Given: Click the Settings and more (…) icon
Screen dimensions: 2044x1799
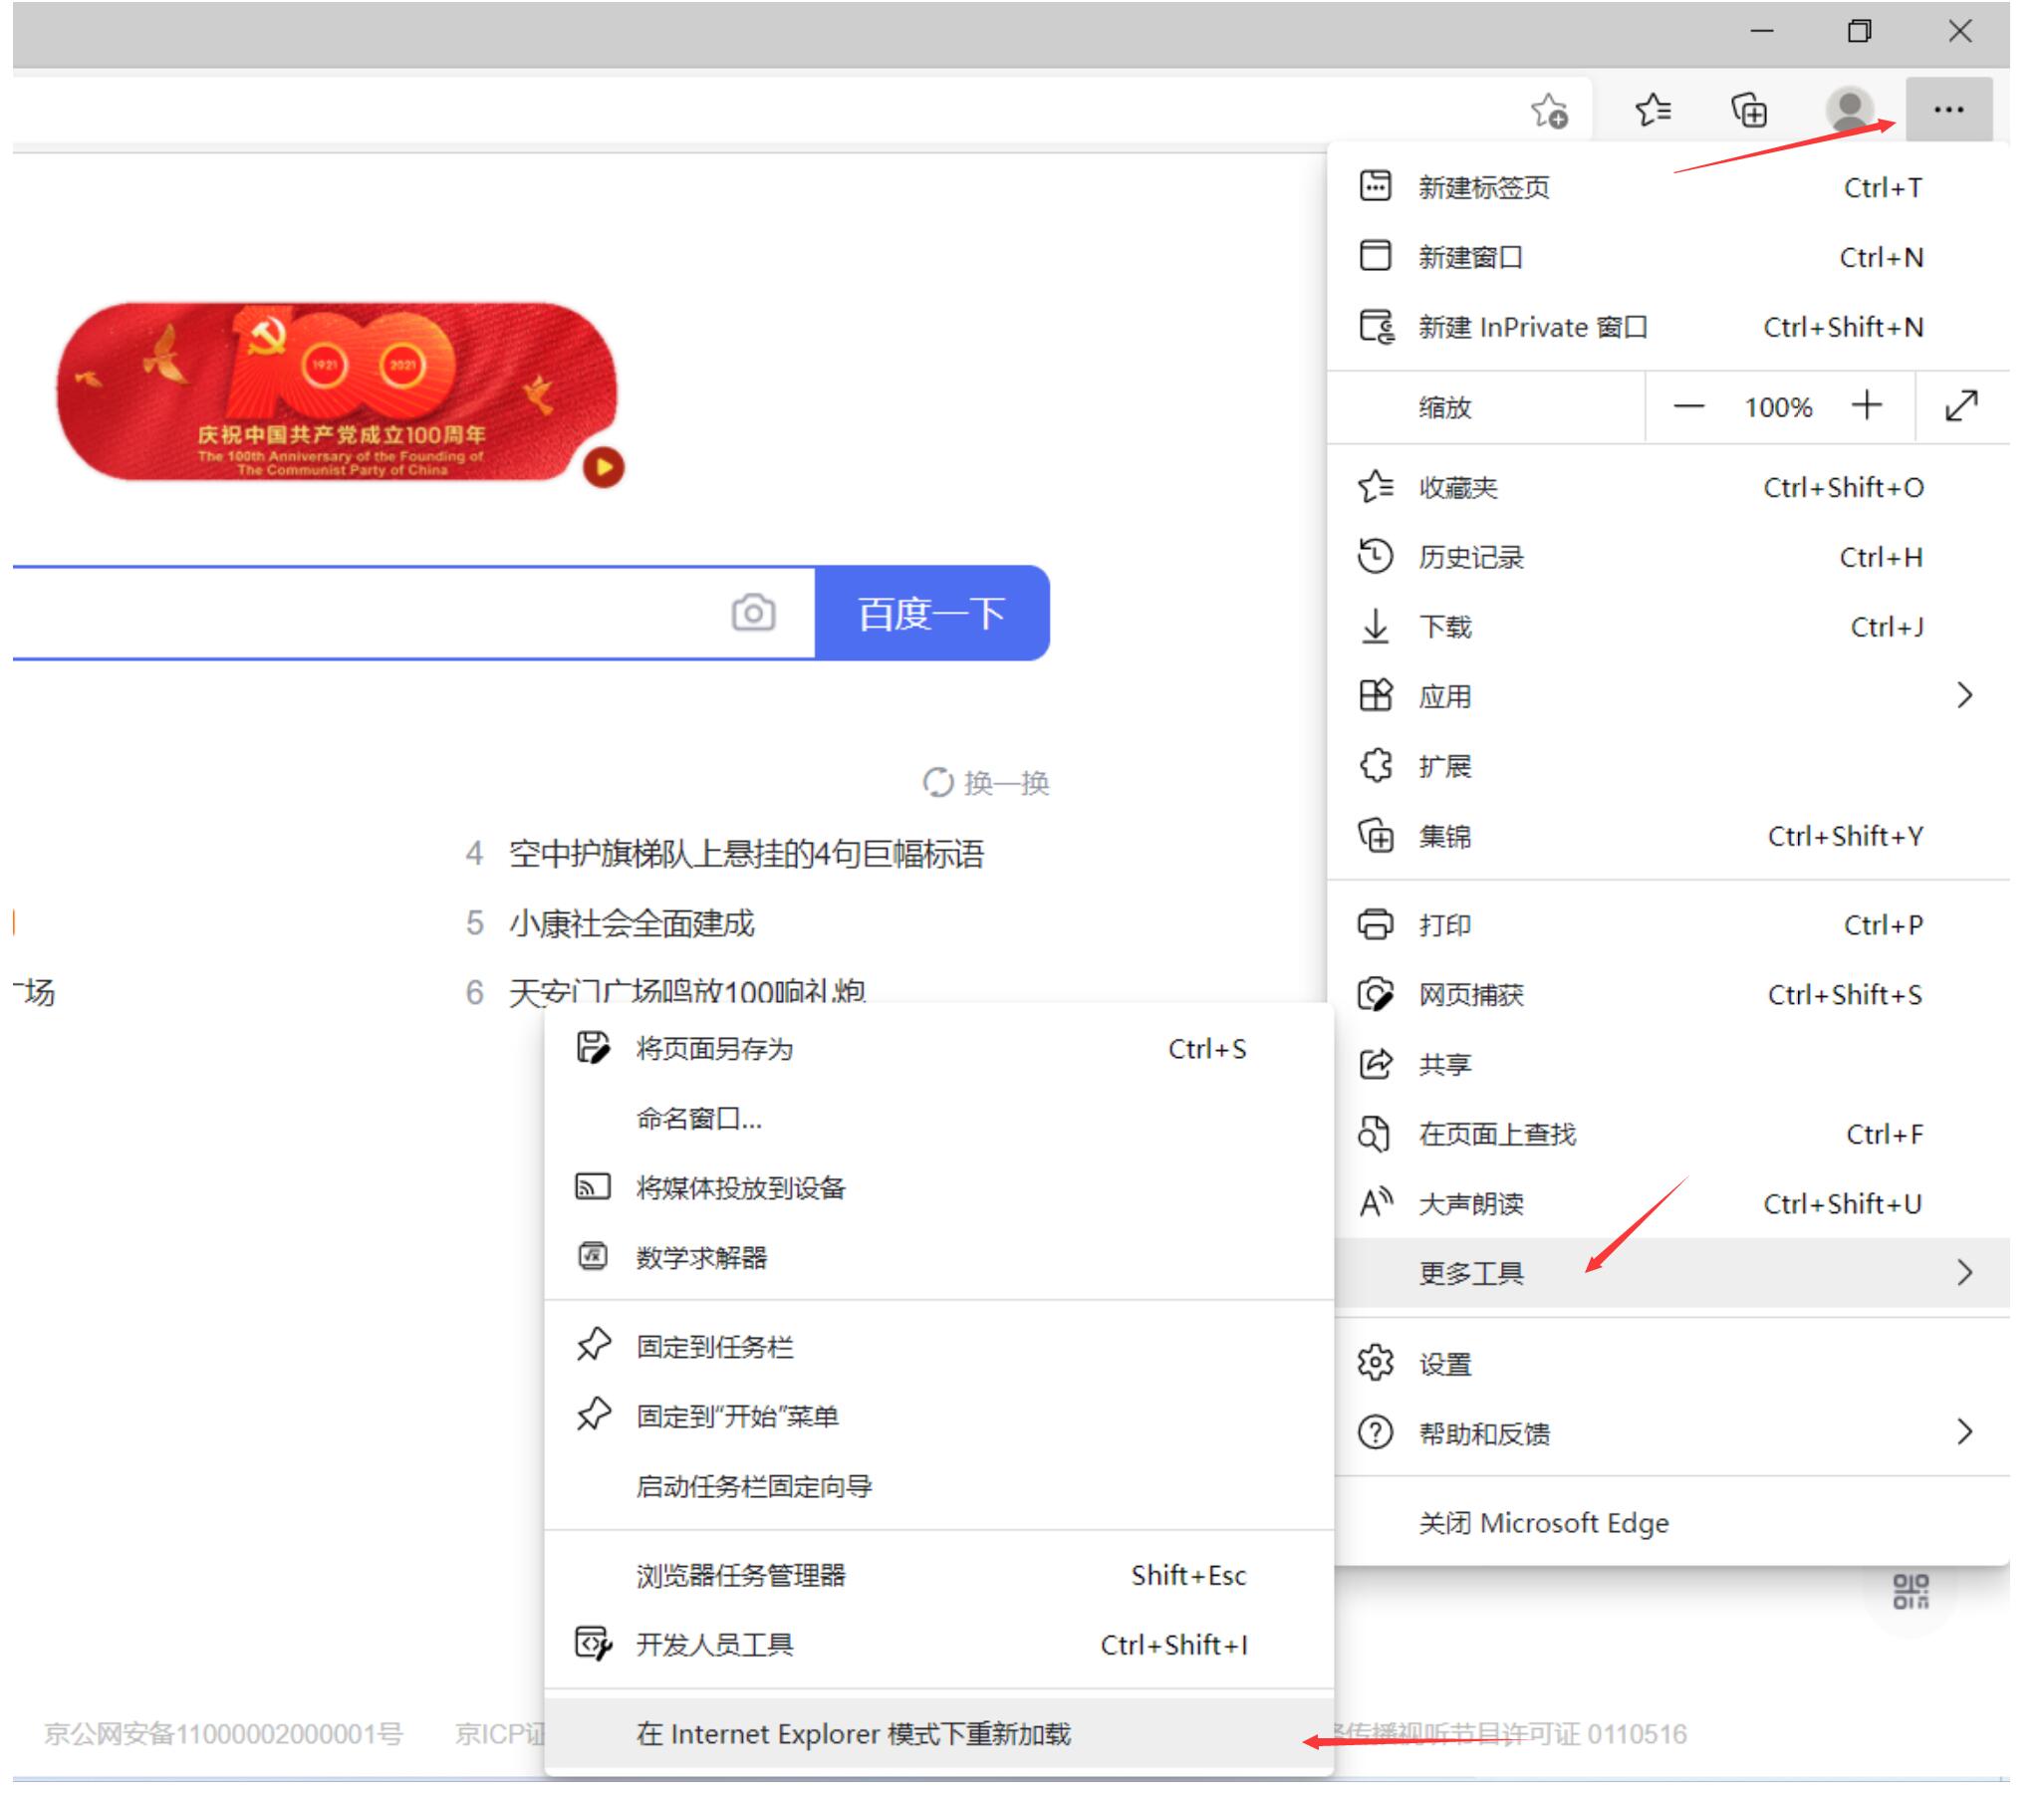Looking at the screenshot, I should tap(1948, 110).
